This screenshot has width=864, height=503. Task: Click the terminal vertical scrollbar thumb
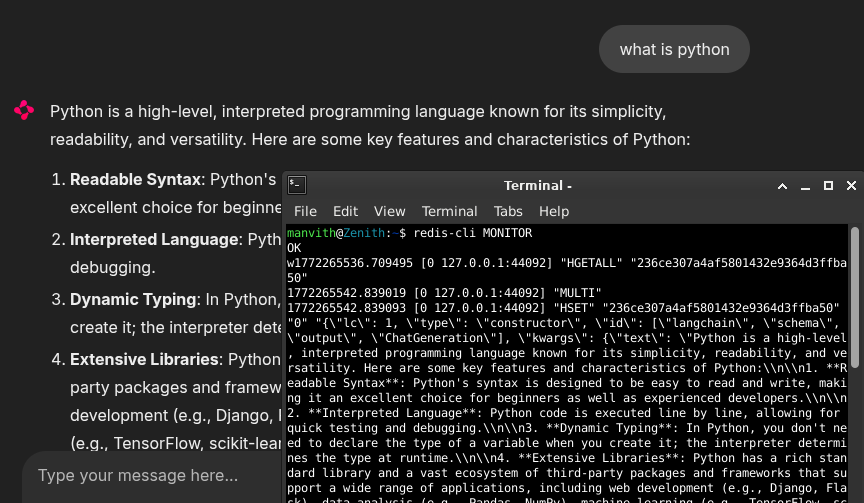pyautogui.click(x=855, y=298)
